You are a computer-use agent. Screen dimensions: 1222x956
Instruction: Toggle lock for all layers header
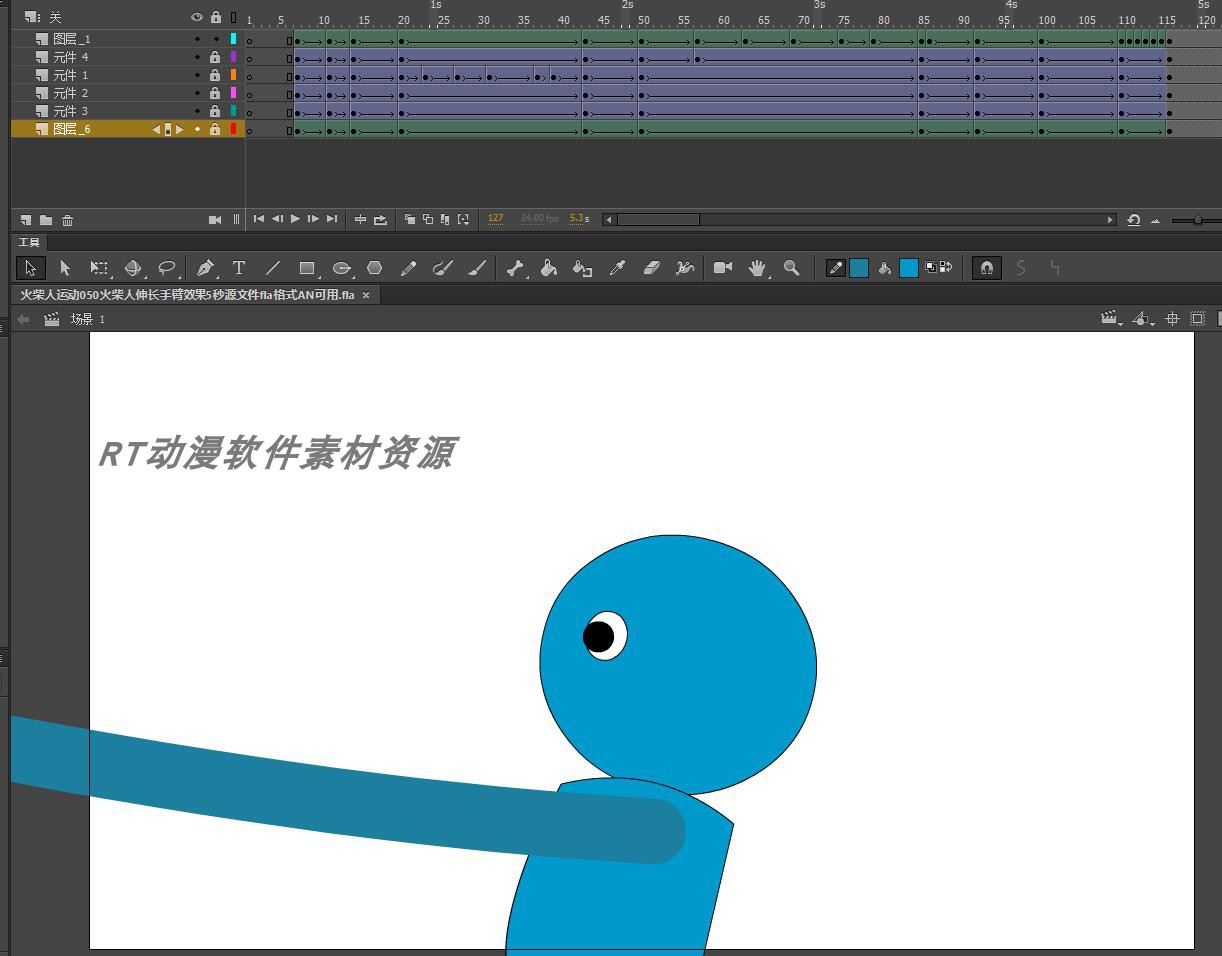coord(215,17)
